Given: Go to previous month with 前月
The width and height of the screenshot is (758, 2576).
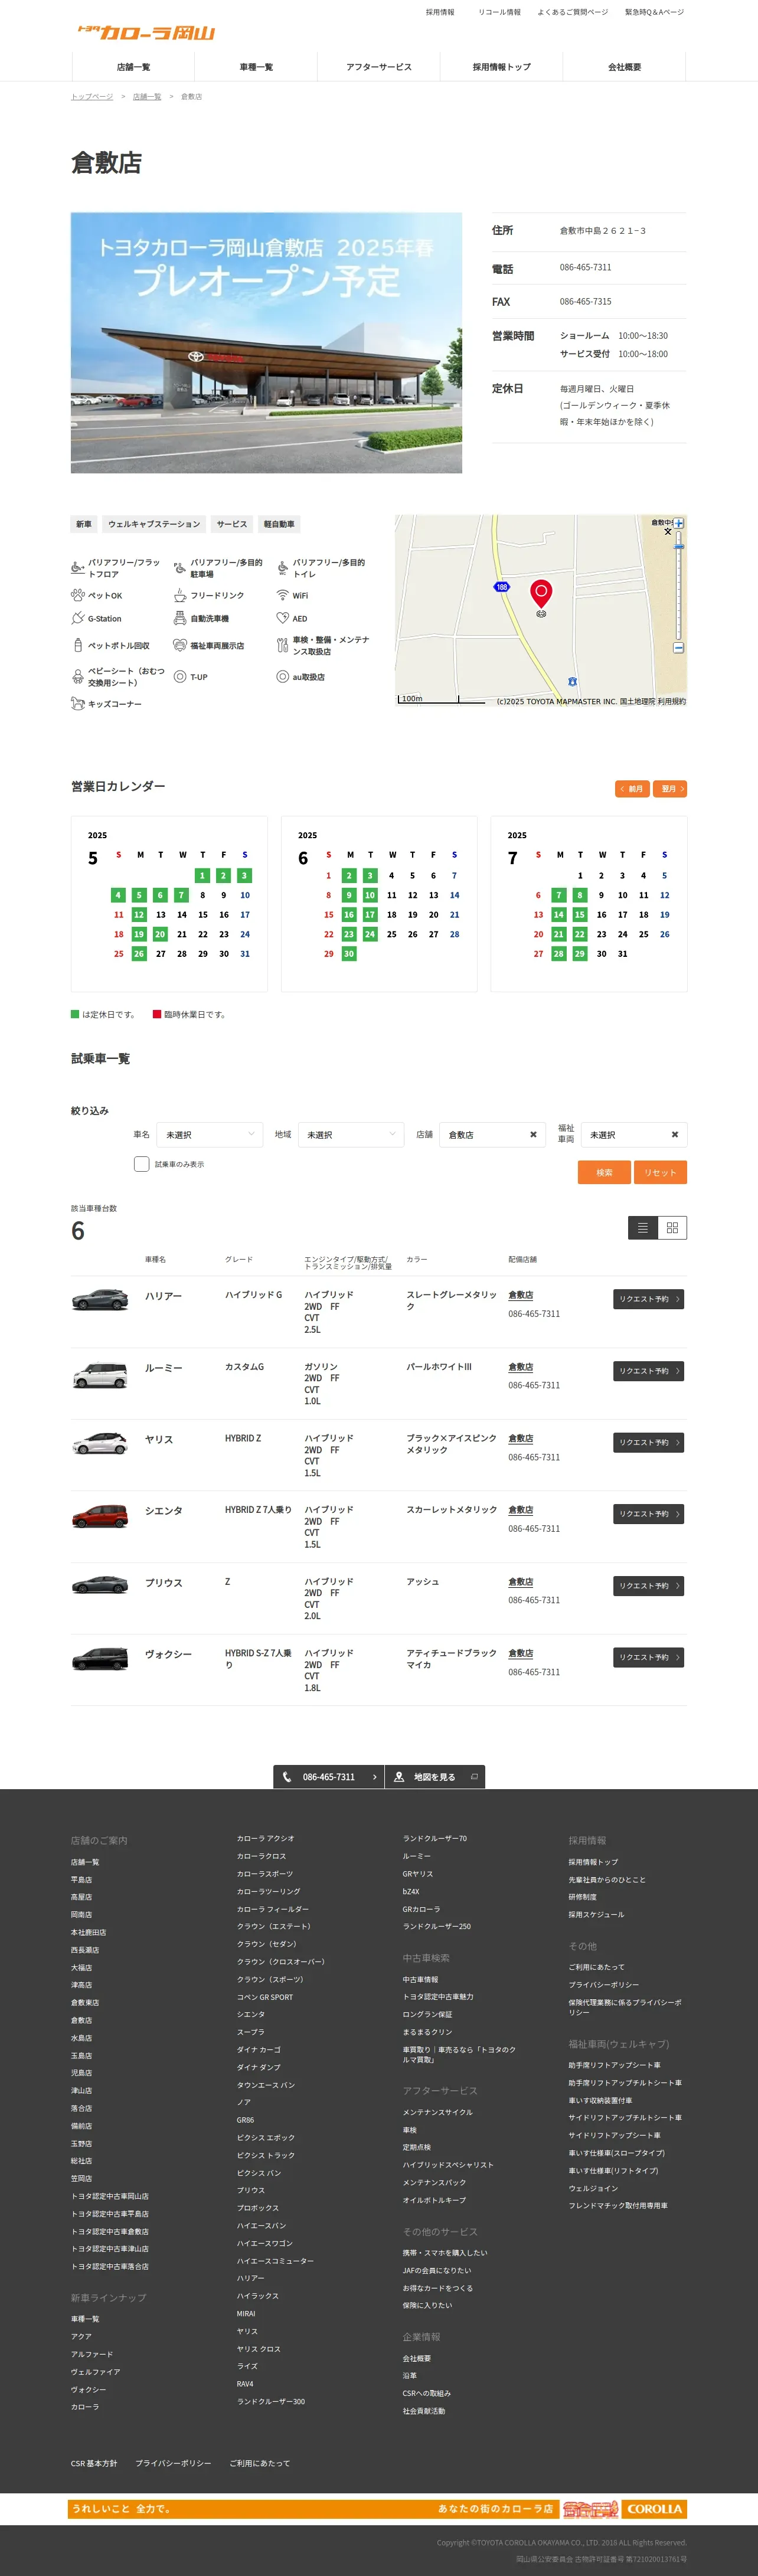Looking at the screenshot, I should pos(633,789).
